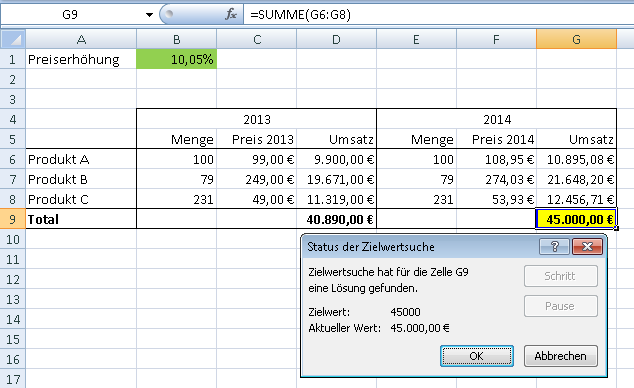Select row 1 header
This screenshot has width=634, height=388.
[x=13, y=59]
